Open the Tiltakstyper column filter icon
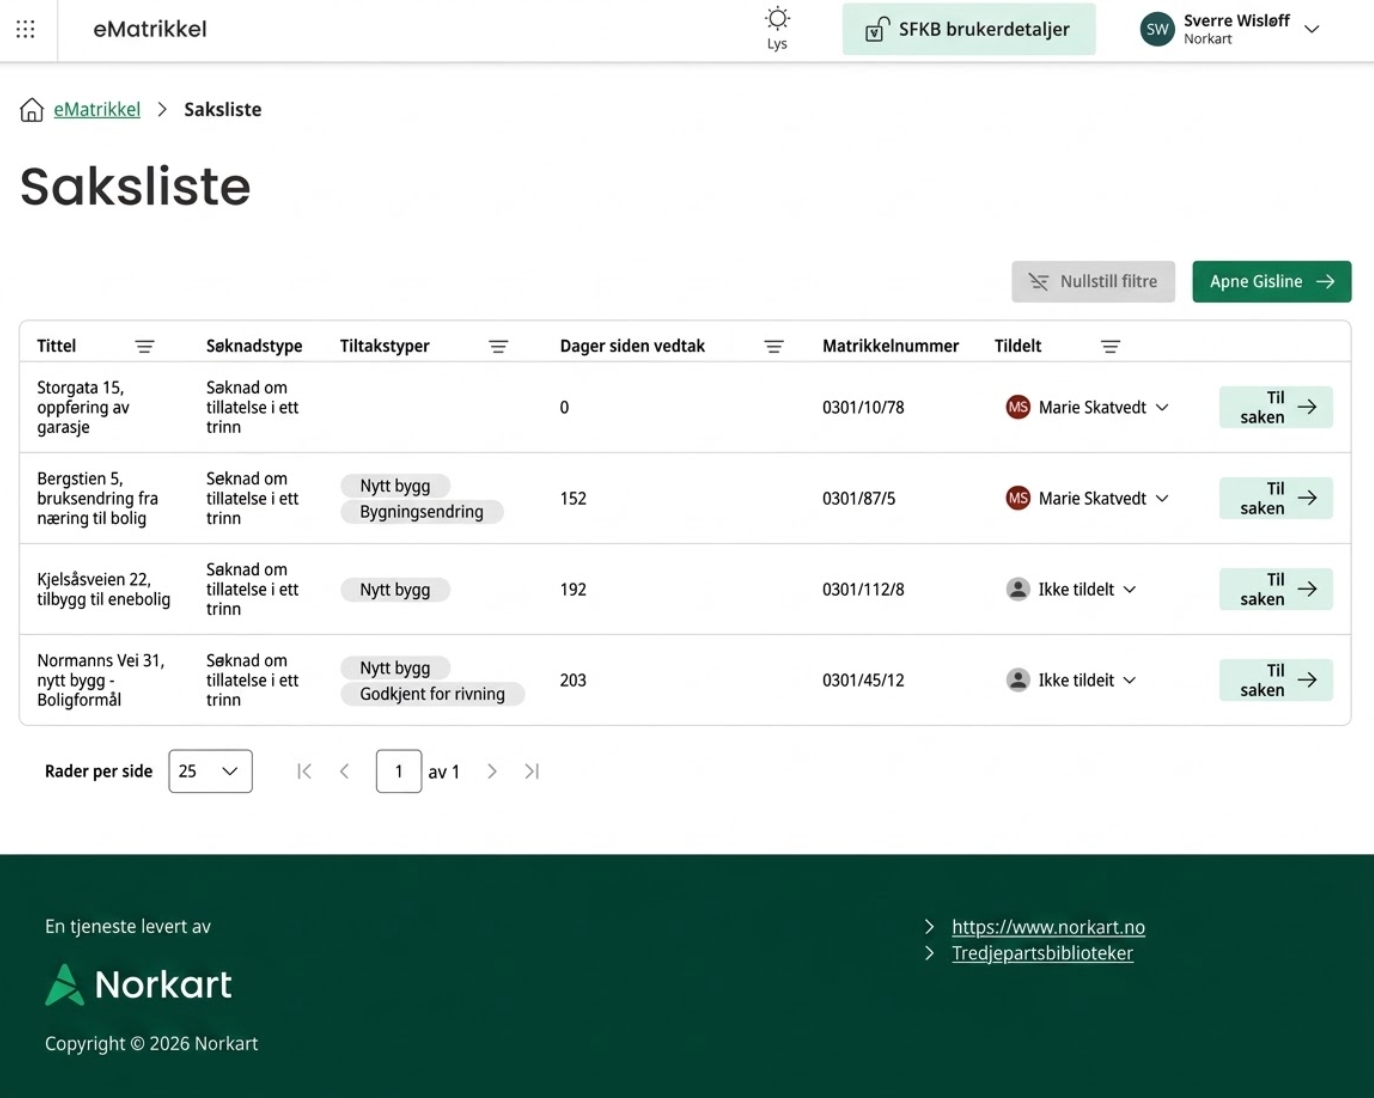 [498, 346]
